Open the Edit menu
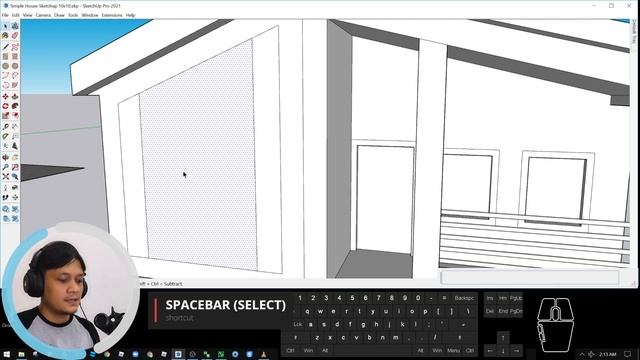 [16, 15]
